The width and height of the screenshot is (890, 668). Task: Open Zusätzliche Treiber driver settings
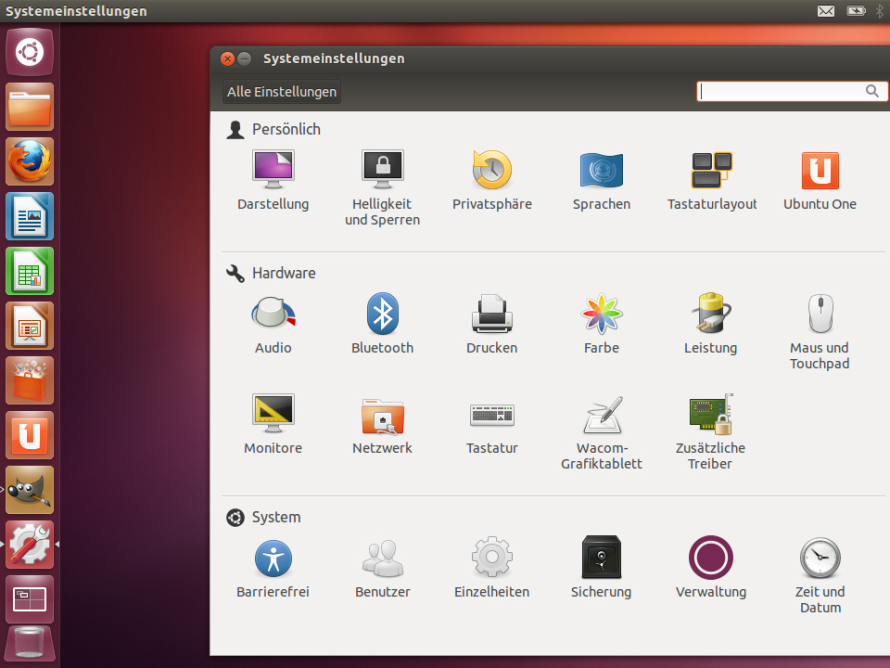(x=711, y=432)
